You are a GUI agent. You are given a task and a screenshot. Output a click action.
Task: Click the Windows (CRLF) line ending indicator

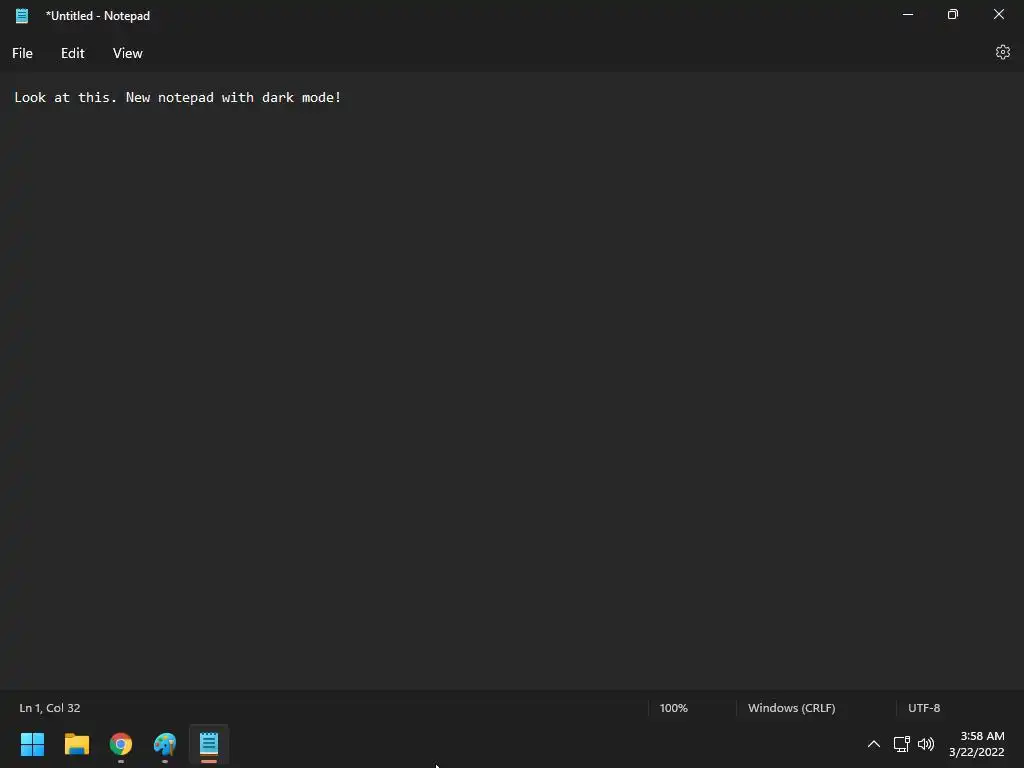tap(792, 708)
